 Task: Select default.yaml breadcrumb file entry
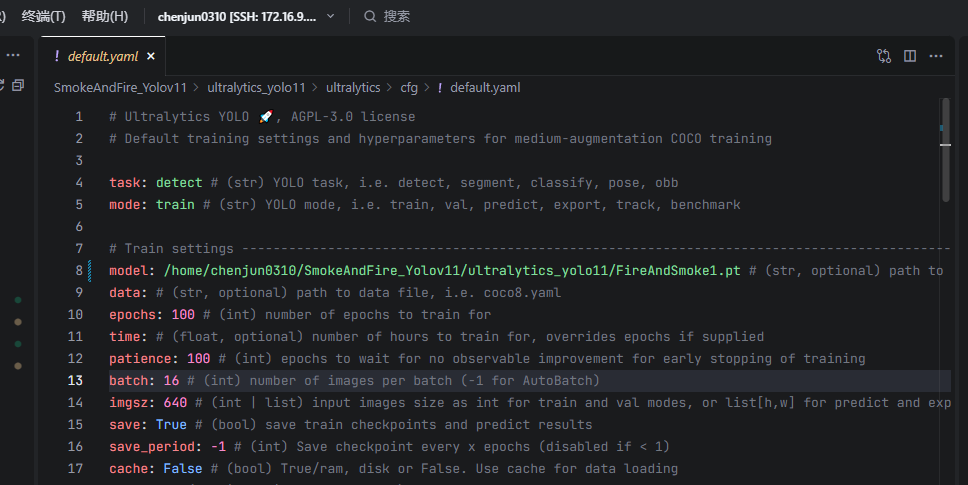point(485,88)
